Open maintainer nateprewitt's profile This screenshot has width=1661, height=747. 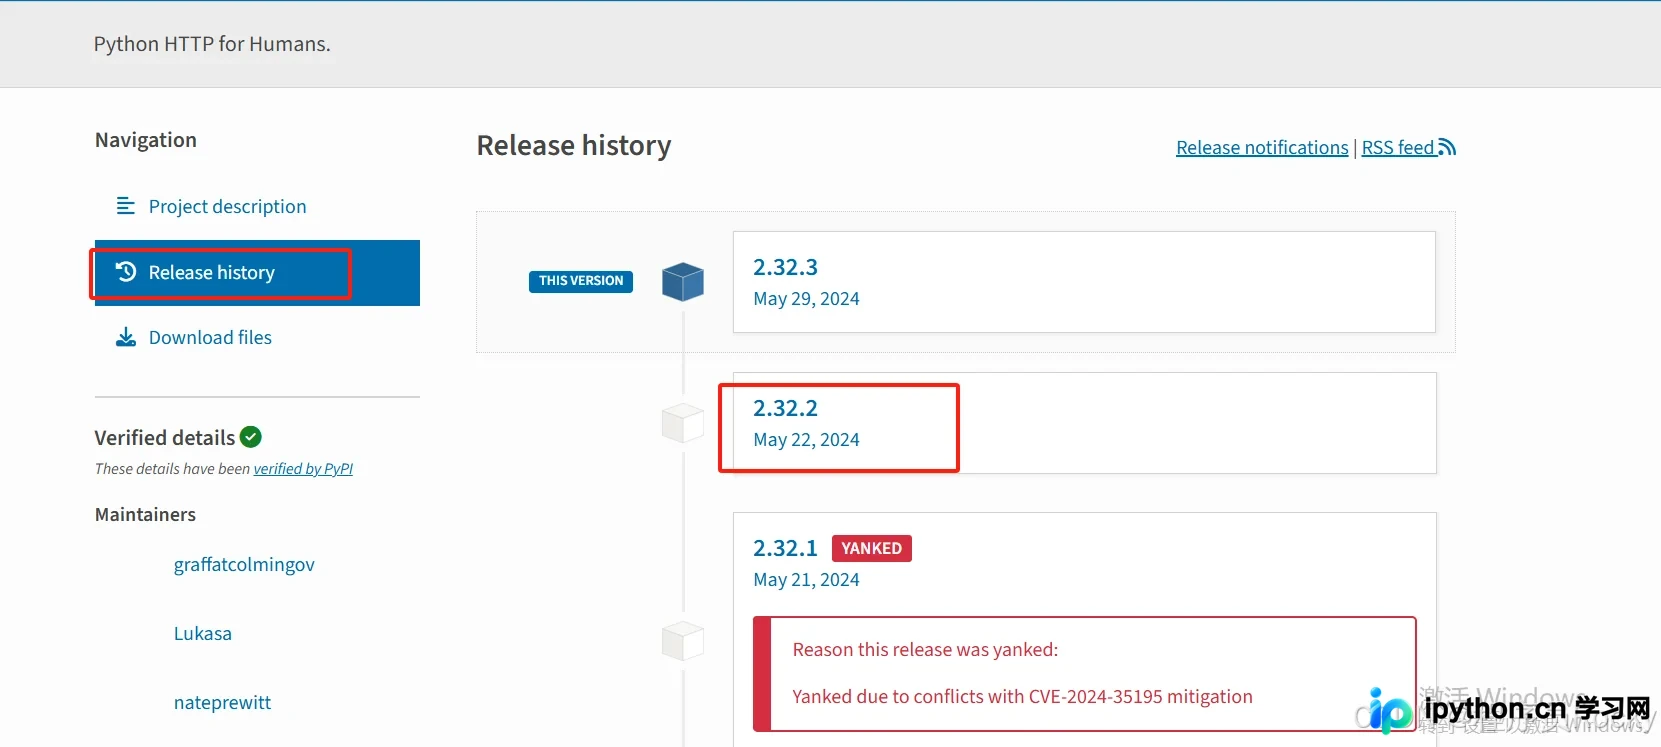tap(222, 703)
